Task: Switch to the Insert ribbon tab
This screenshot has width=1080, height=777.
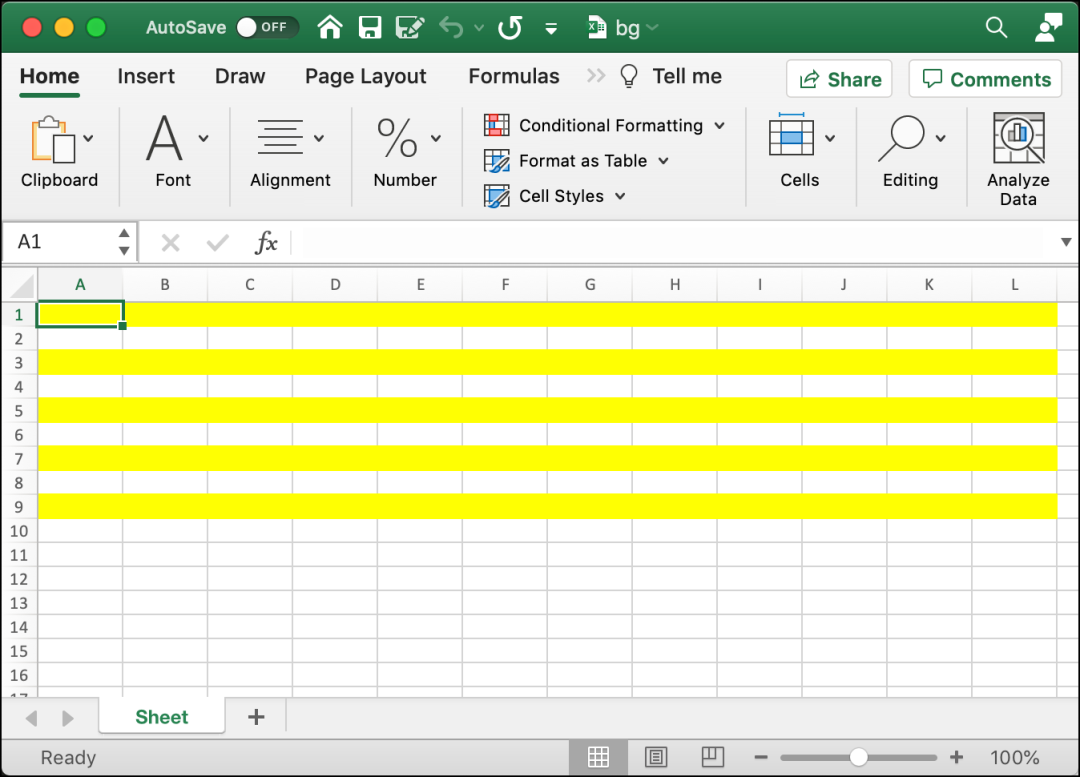Action: point(146,76)
